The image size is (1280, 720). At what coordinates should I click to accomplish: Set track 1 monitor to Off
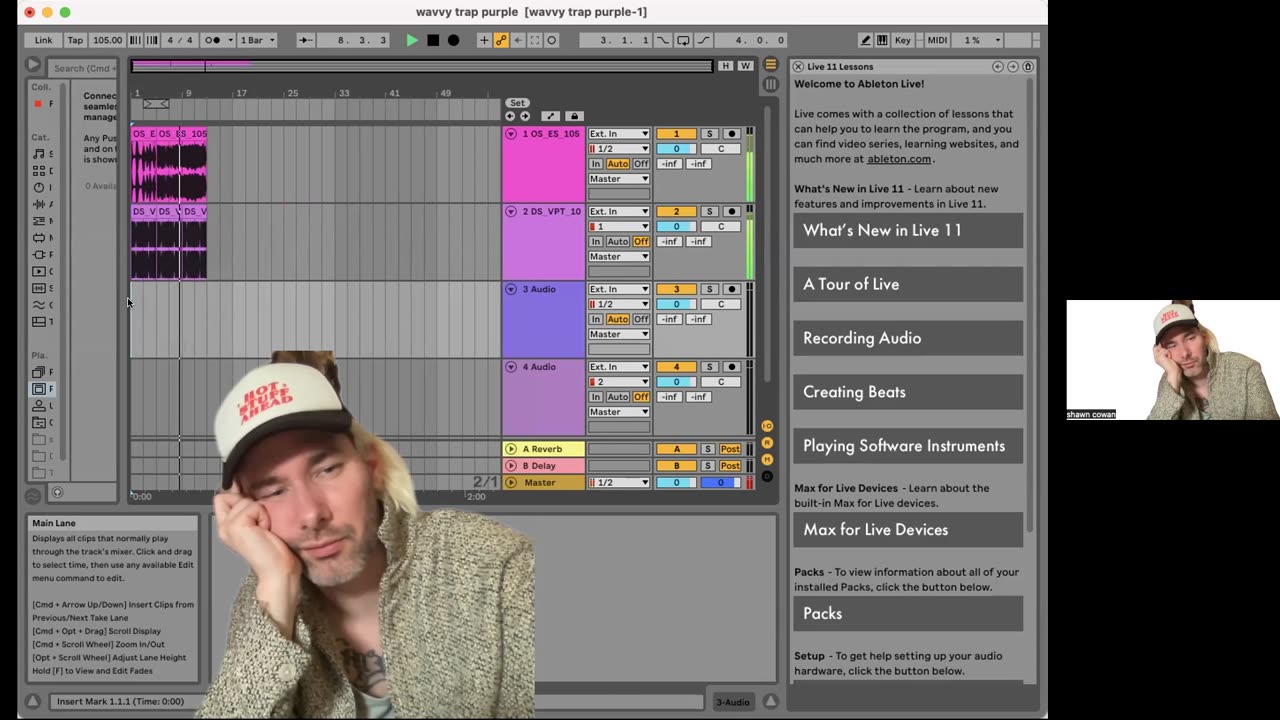click(x=641, y=164)
